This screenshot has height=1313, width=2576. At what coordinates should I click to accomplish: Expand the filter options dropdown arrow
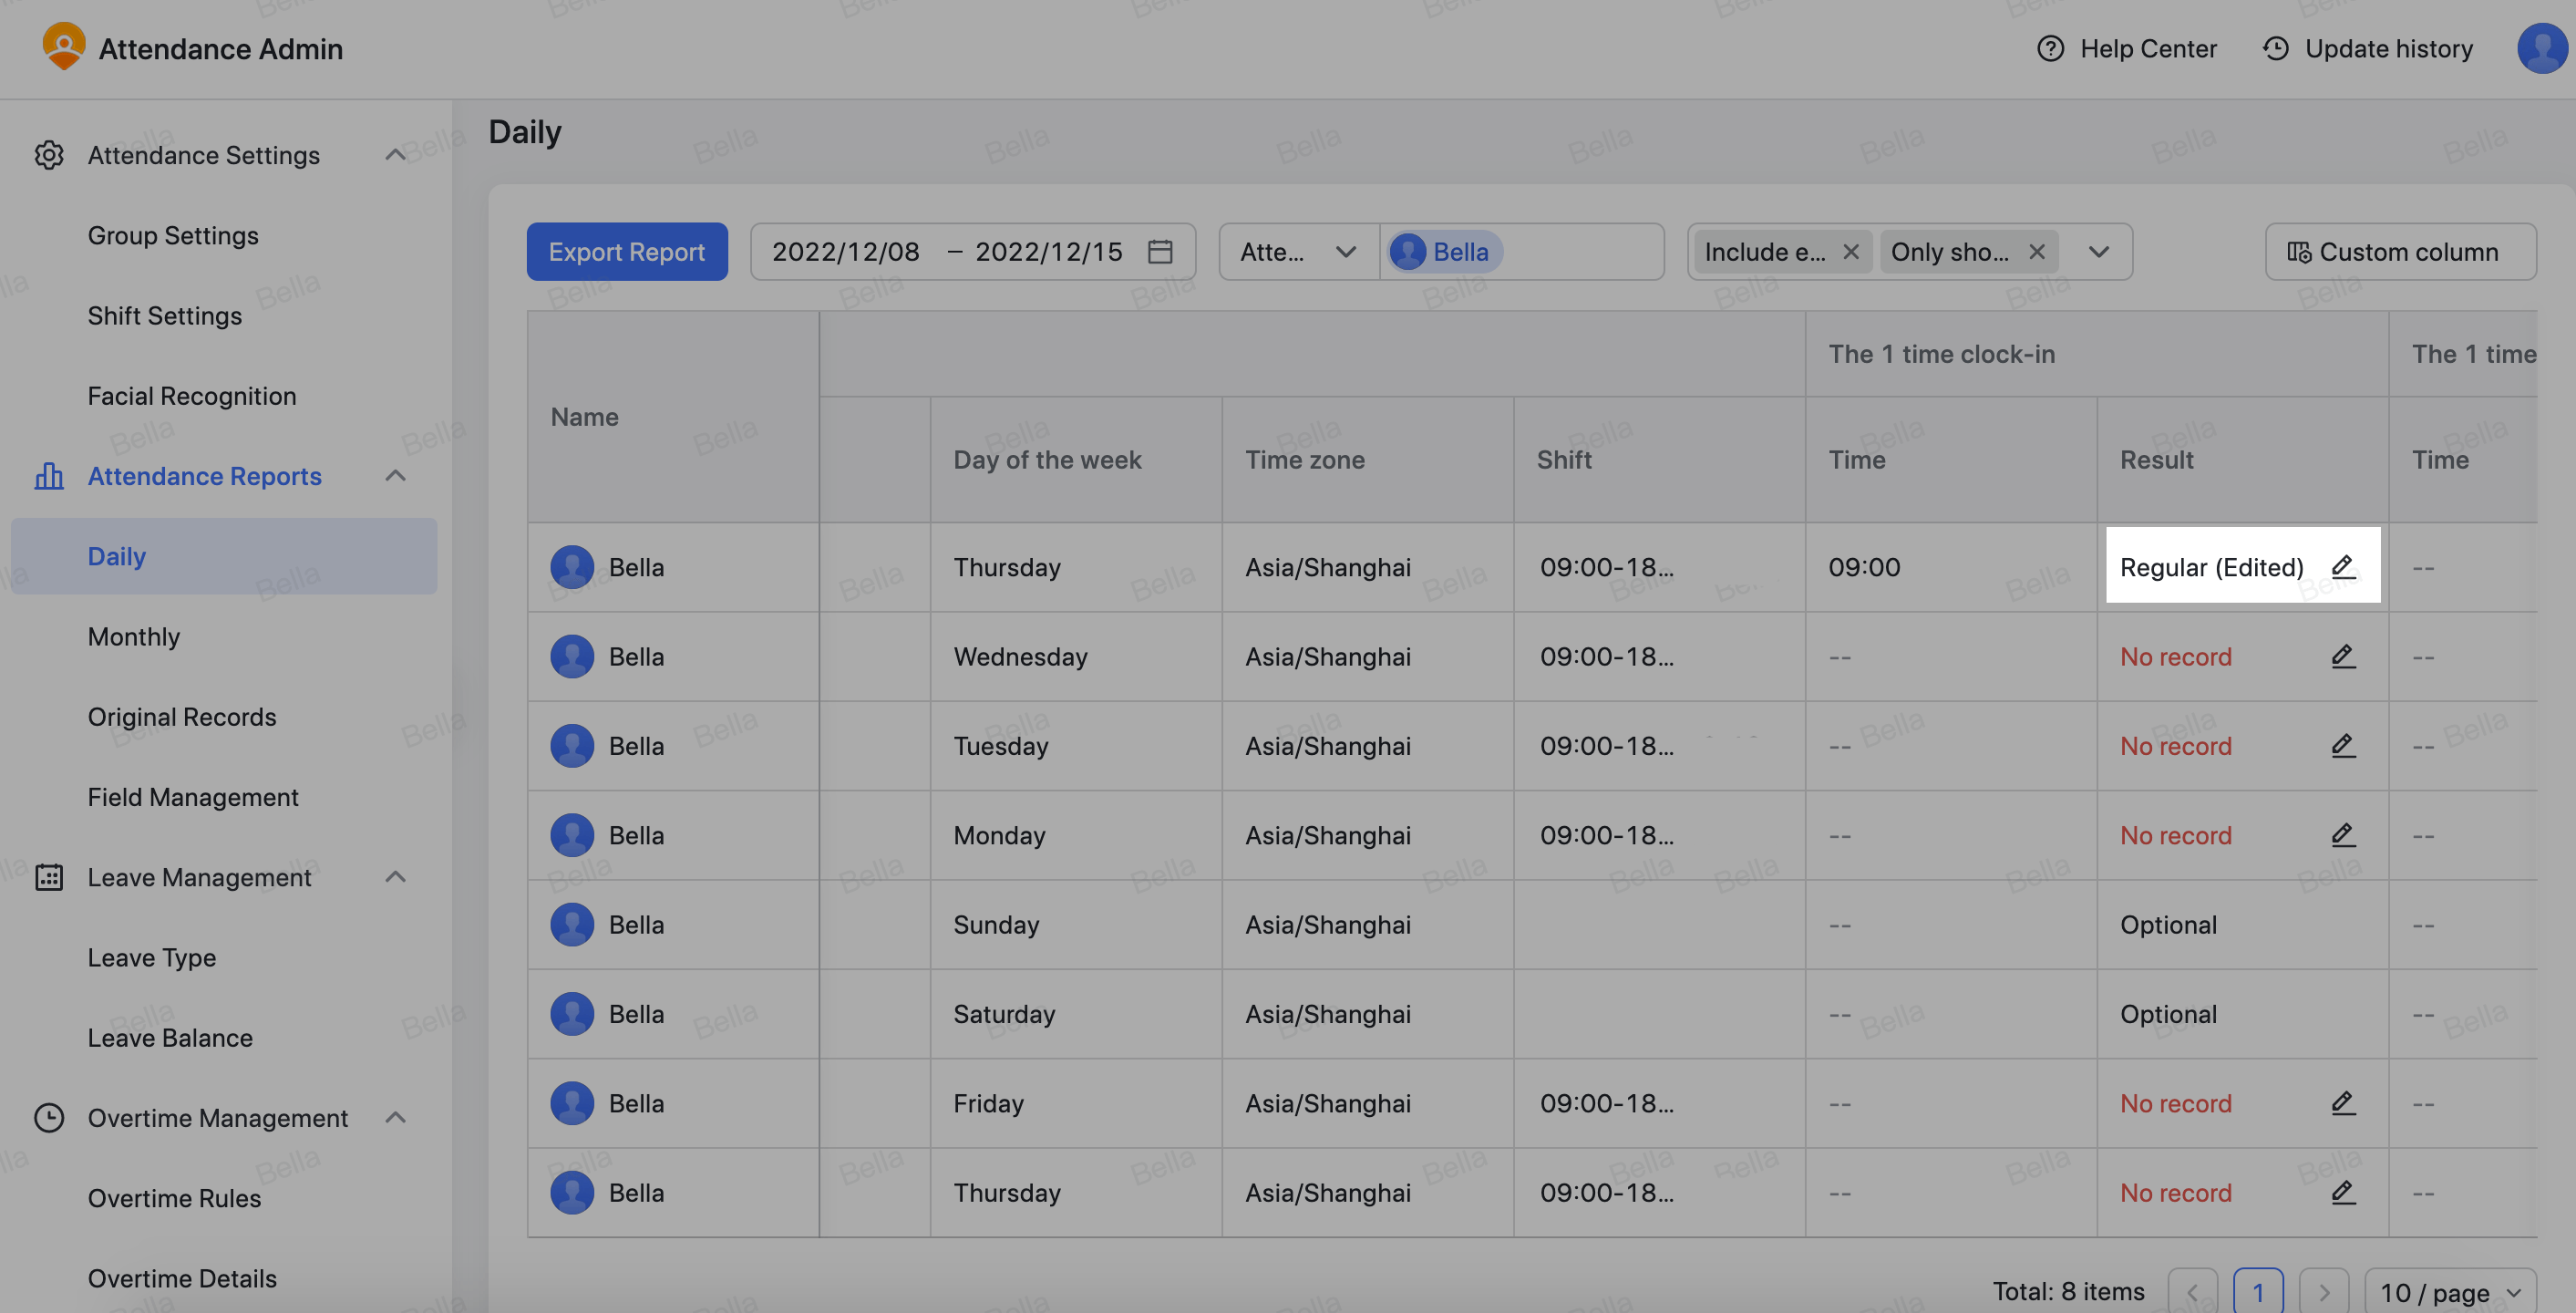pos(2098,252)
